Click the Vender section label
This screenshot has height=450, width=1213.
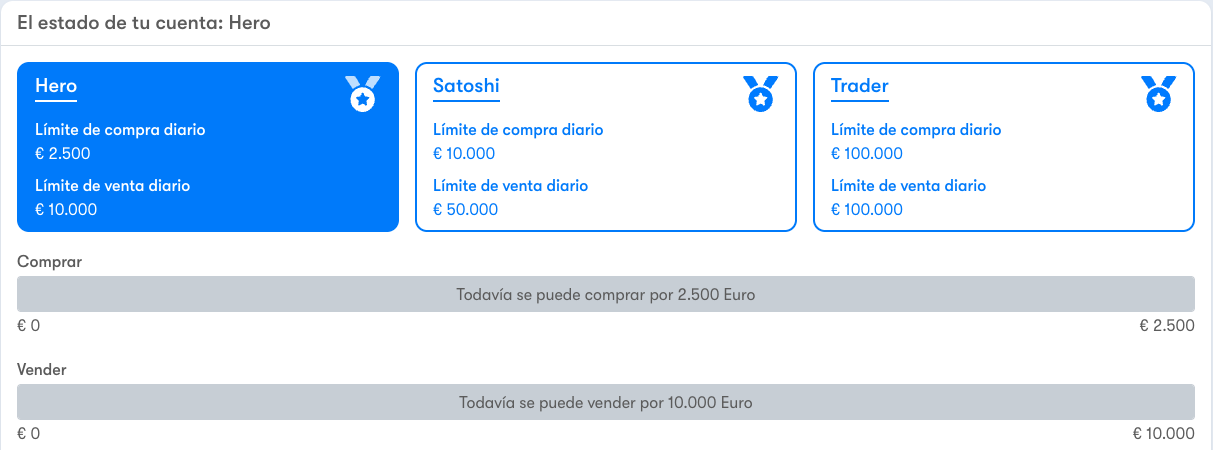pos(42,370)
